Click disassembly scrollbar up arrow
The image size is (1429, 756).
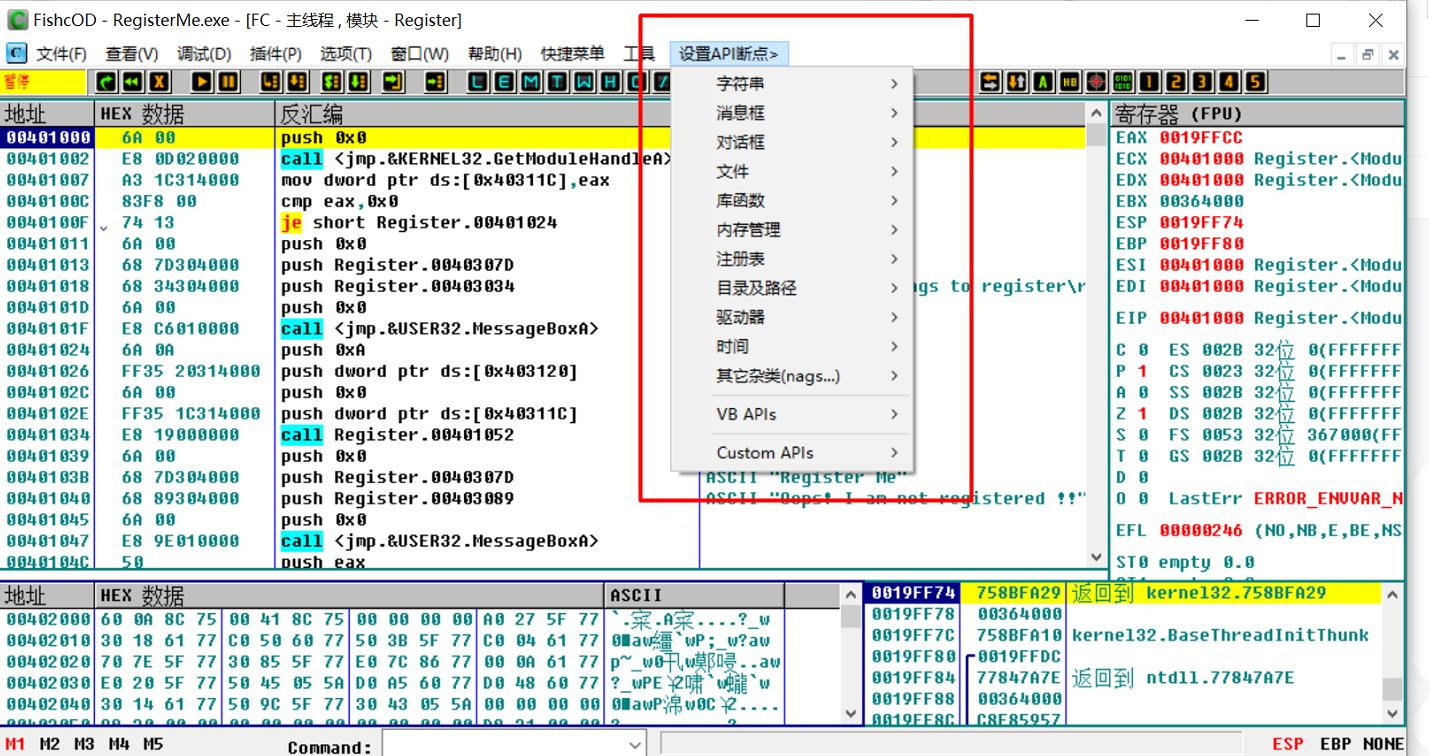[x=1097, y=112]
